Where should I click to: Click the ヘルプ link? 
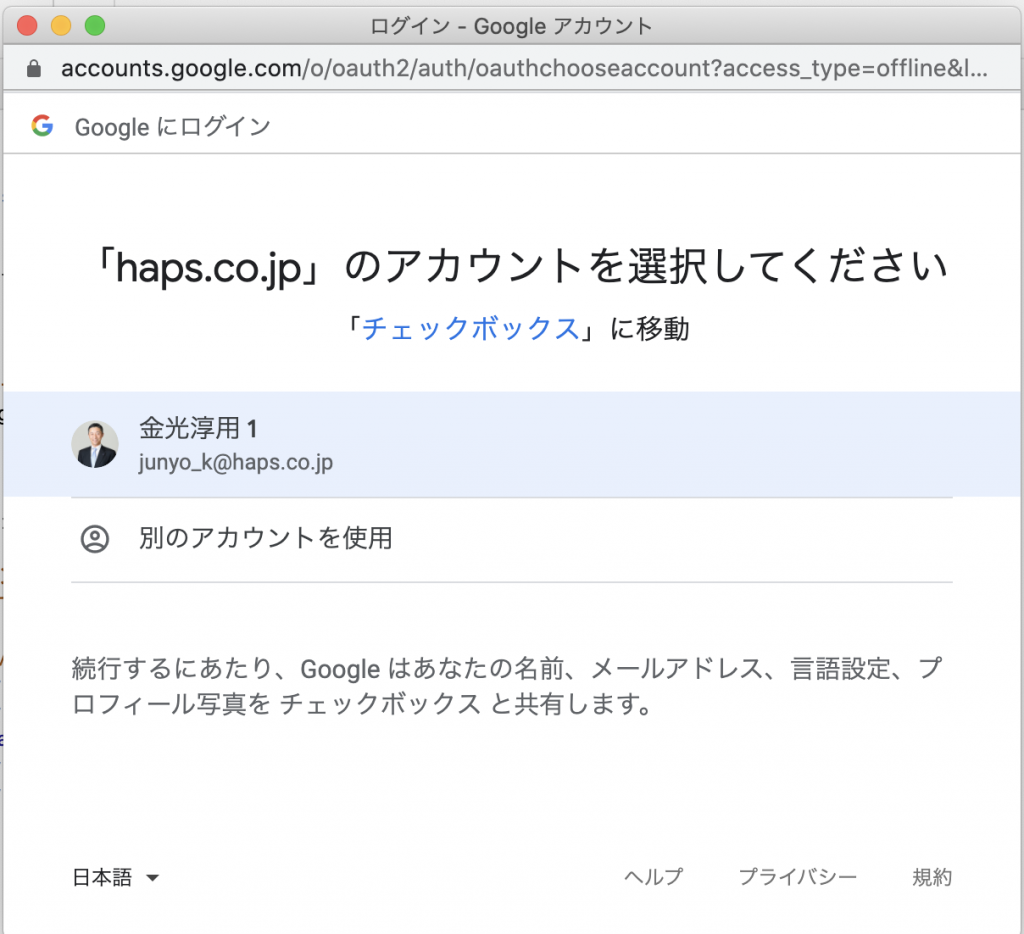point(653,877)
